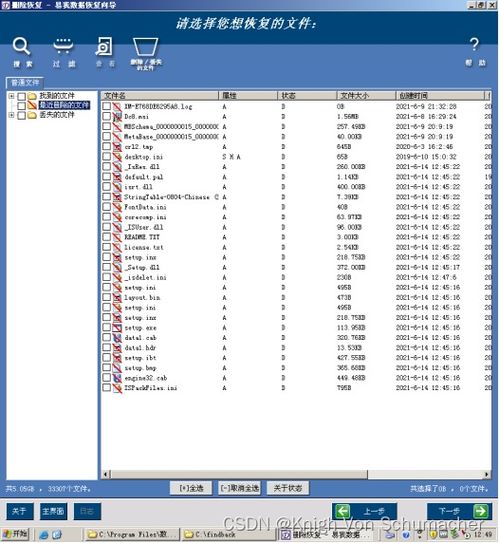Sort by the file size column header
The image size is (499, 543).
tap(366, 96)
